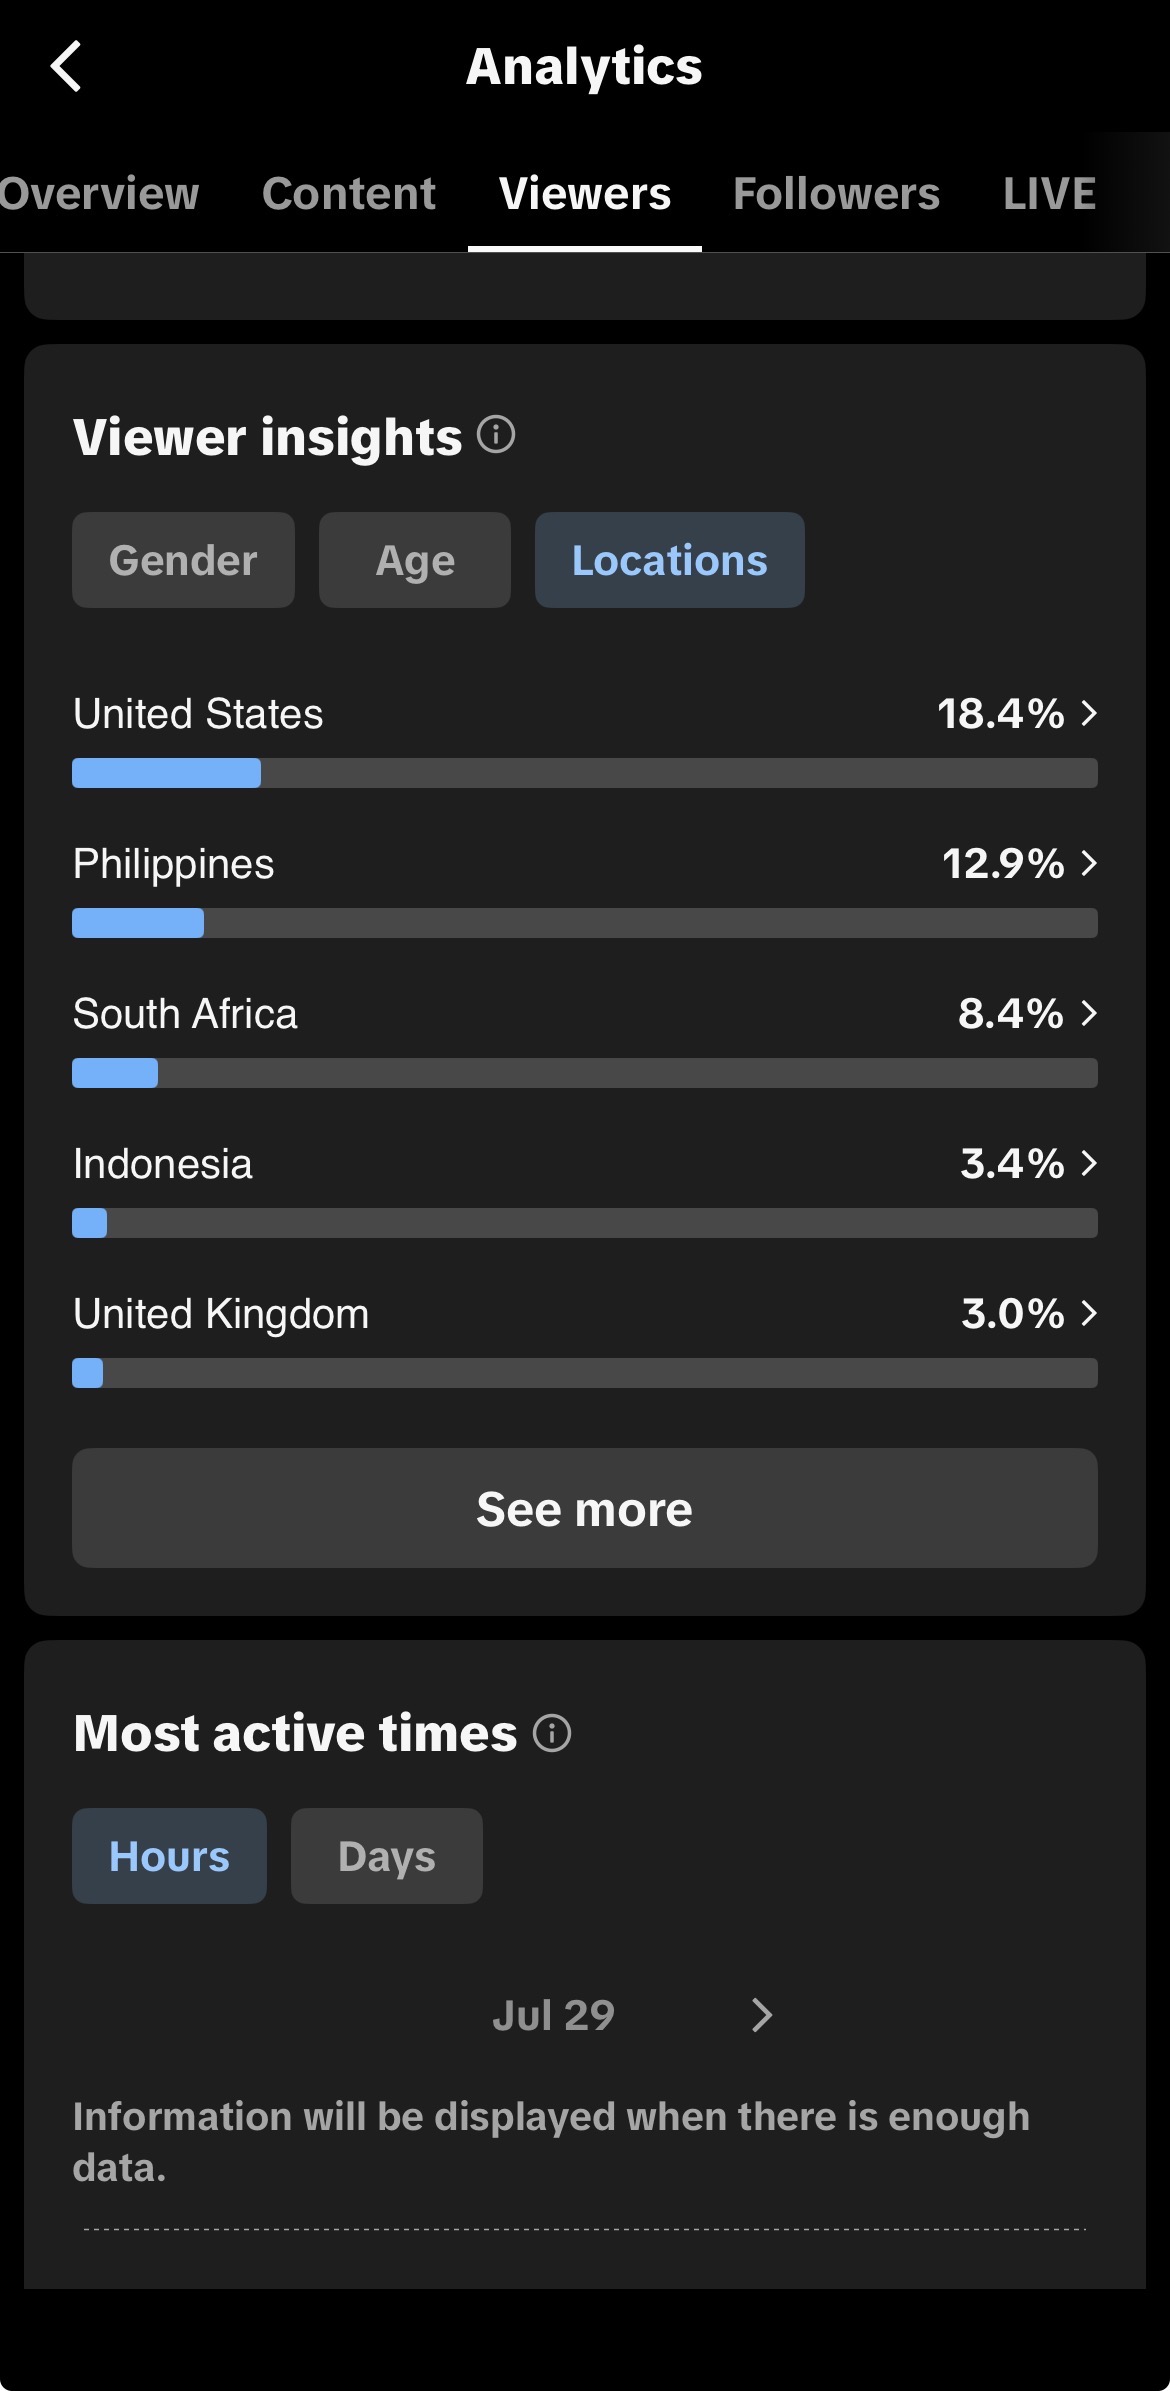Tap the See more button

(x=585, y=1508)
